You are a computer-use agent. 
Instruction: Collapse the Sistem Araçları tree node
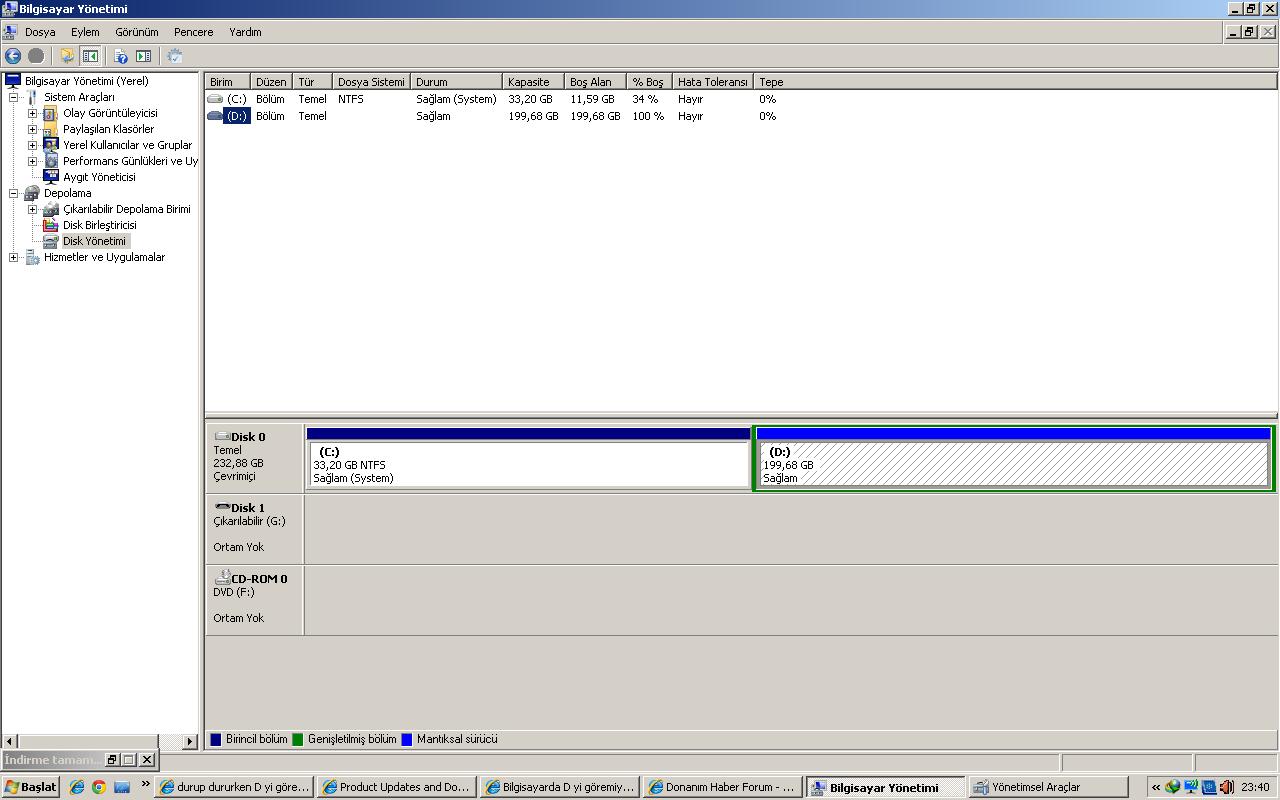coord(13,97)
